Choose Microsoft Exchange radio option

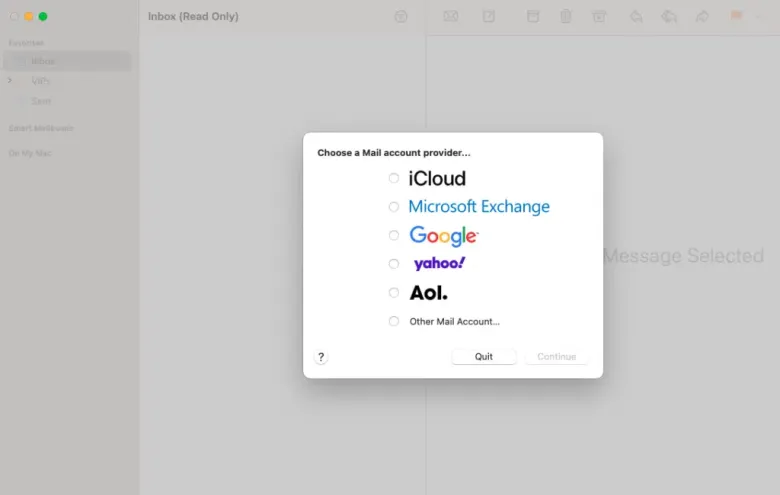coord(394,207)
